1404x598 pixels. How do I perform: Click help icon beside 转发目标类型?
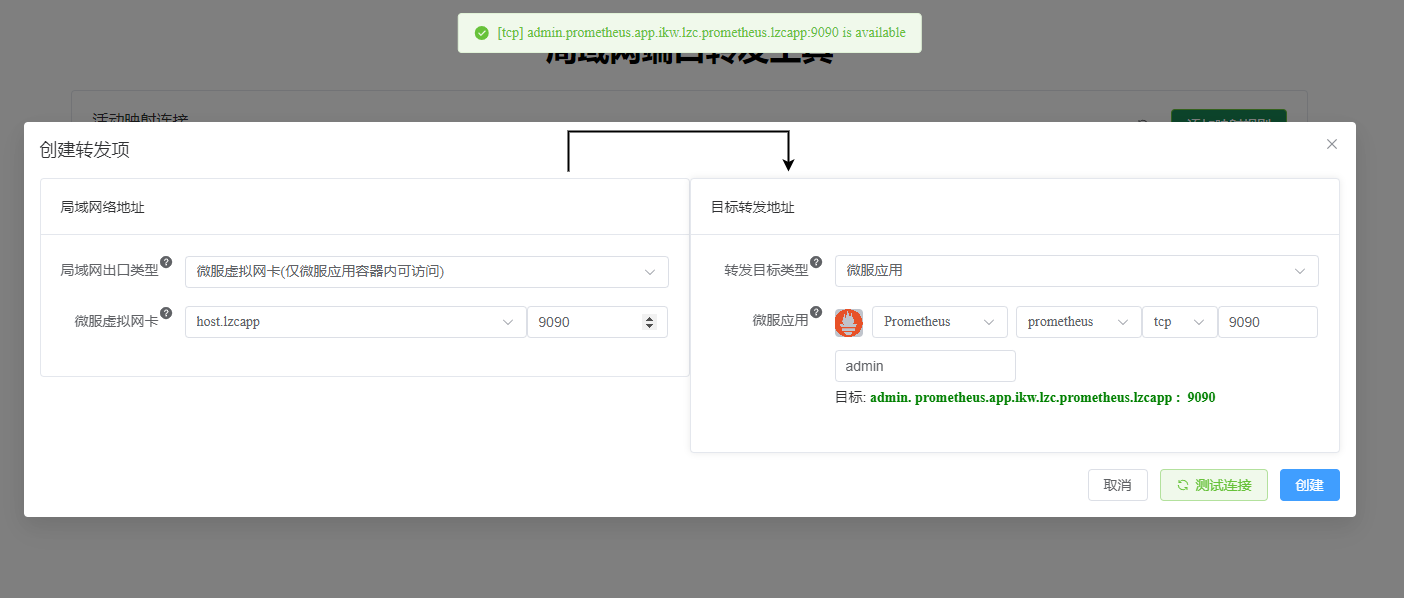point(816,262)
